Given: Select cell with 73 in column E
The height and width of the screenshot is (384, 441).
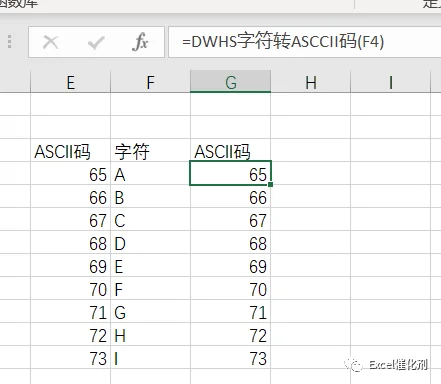Looking at the screenshot, I should tap(70, 357).
